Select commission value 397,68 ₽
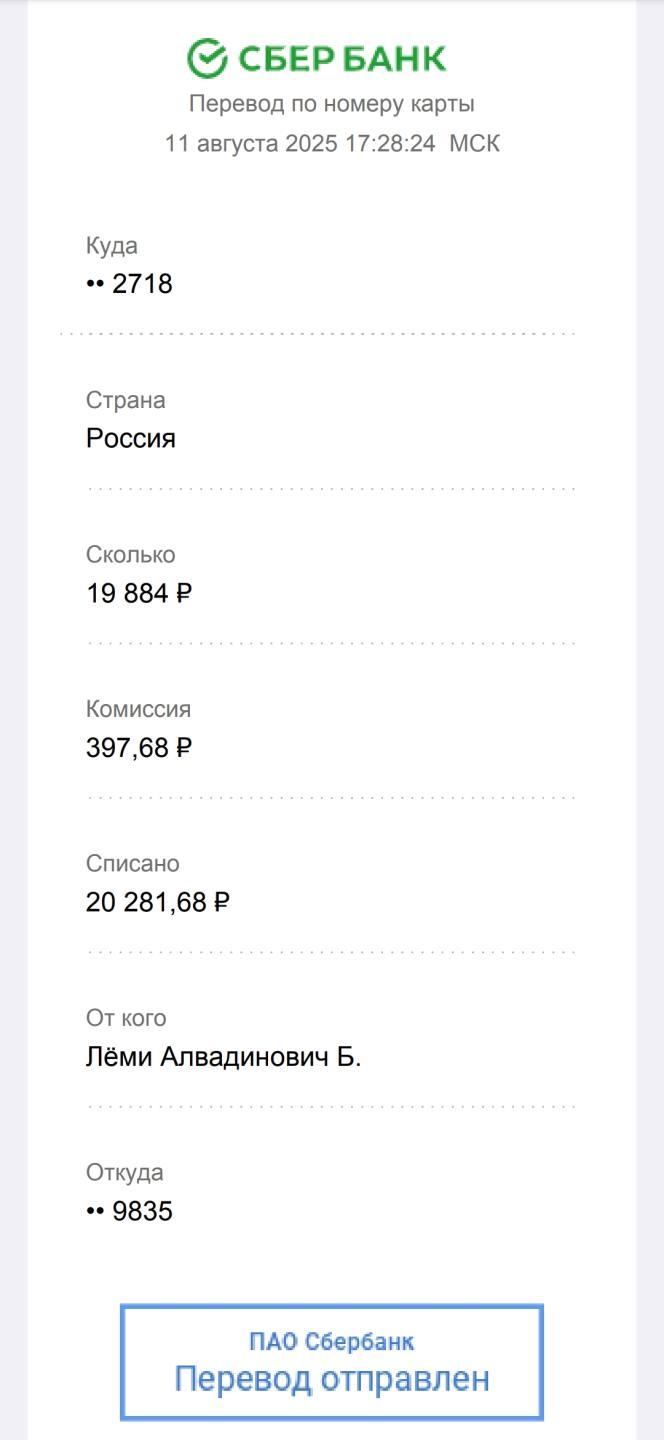The image size is (664, 1440). pyautogui.click(x=139, y=748)
